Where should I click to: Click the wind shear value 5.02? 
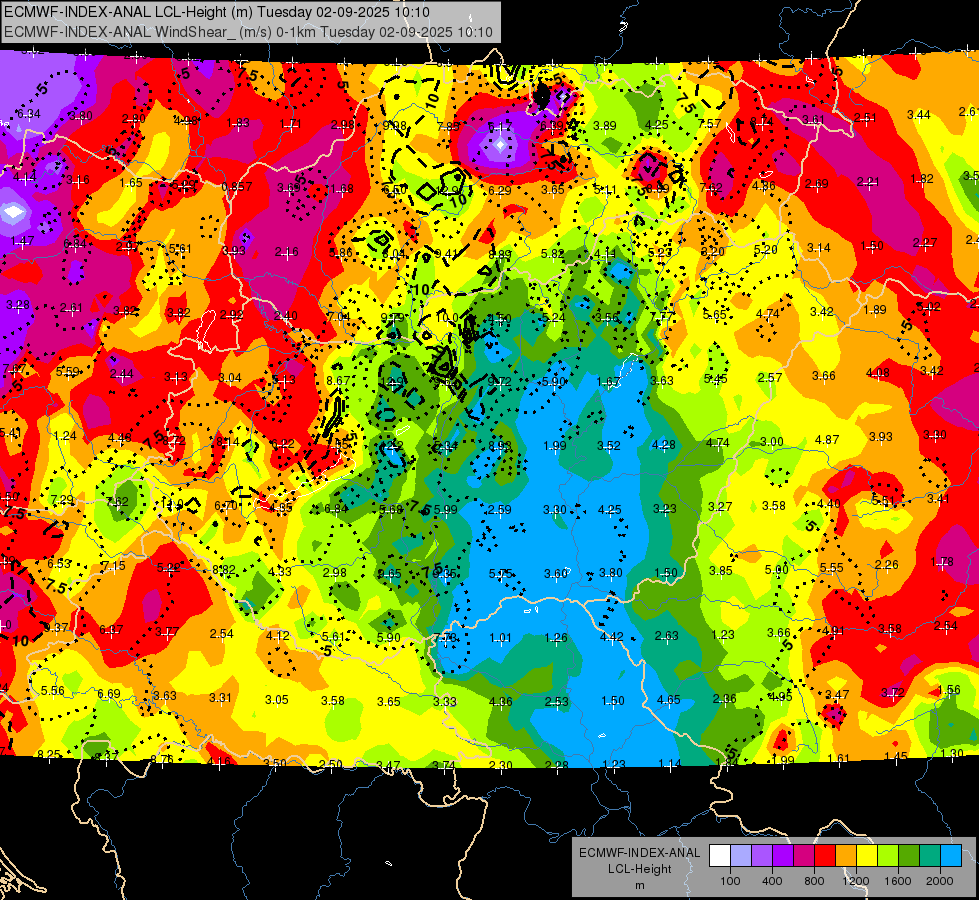tap(928, 307)
